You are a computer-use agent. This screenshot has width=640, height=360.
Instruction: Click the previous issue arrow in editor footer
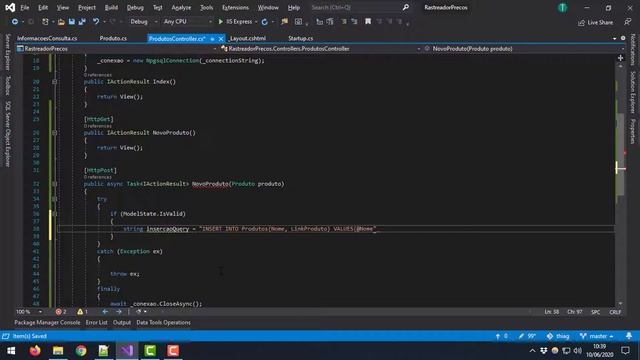pyautogui.click(x=105, y=312)
